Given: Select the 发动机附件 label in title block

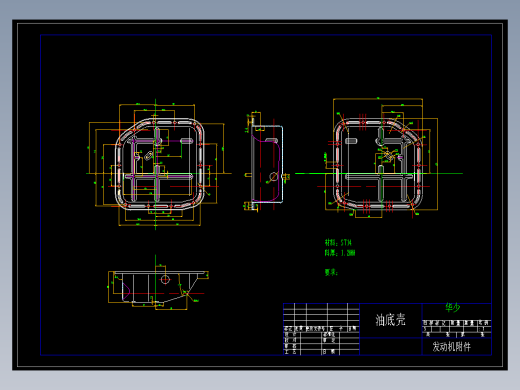Looking at the screenshot, I should [452, 347].
